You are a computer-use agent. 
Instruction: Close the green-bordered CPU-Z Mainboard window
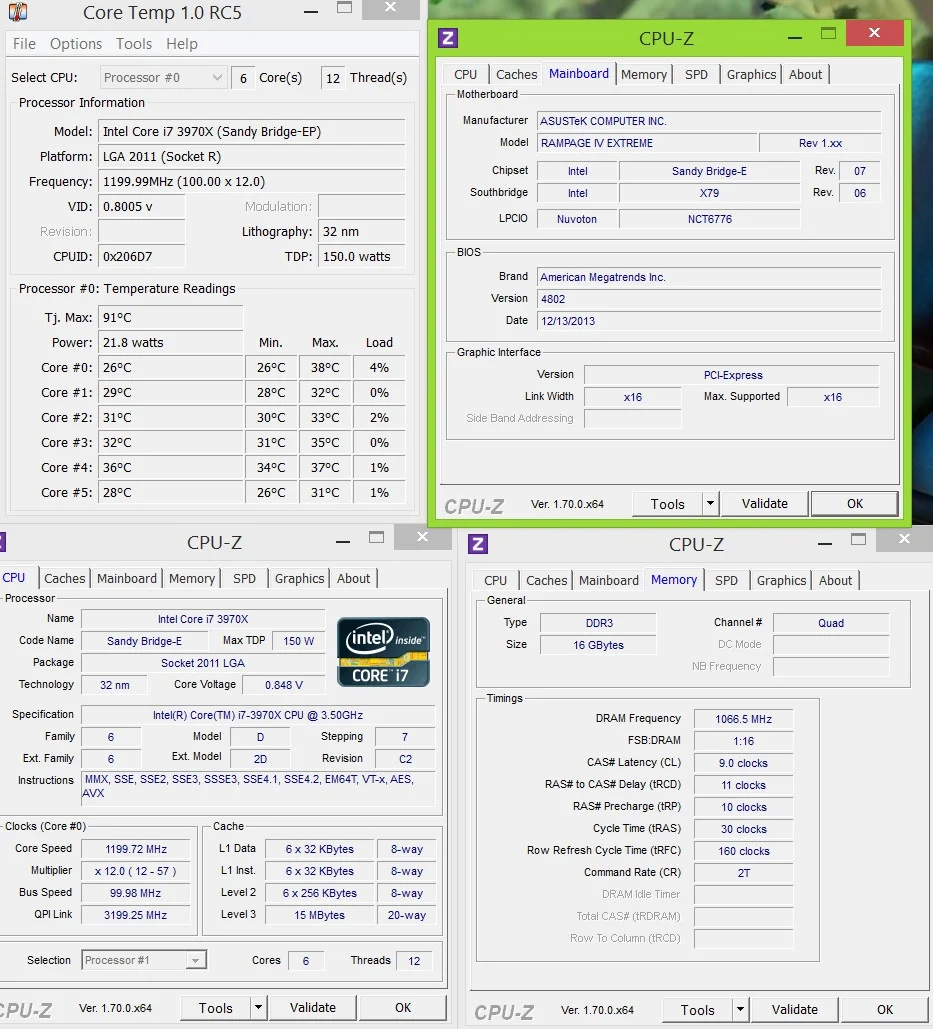pos(875,33)
